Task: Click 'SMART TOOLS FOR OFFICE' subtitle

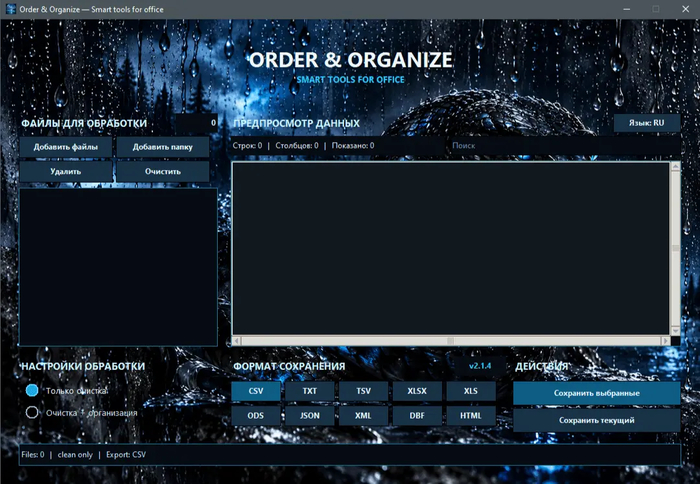Action: [x=351, y=79]
